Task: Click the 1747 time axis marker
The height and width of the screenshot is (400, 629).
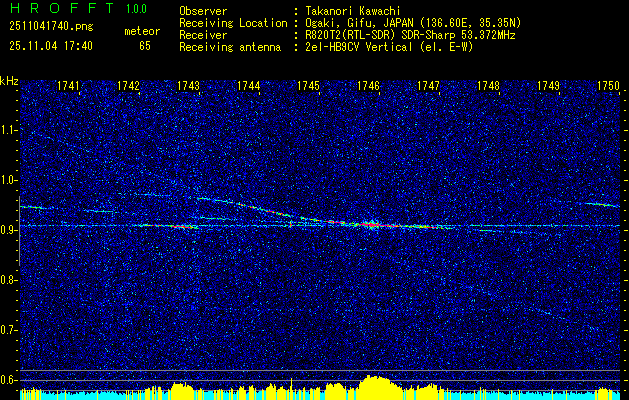Action: click(428, 85)
